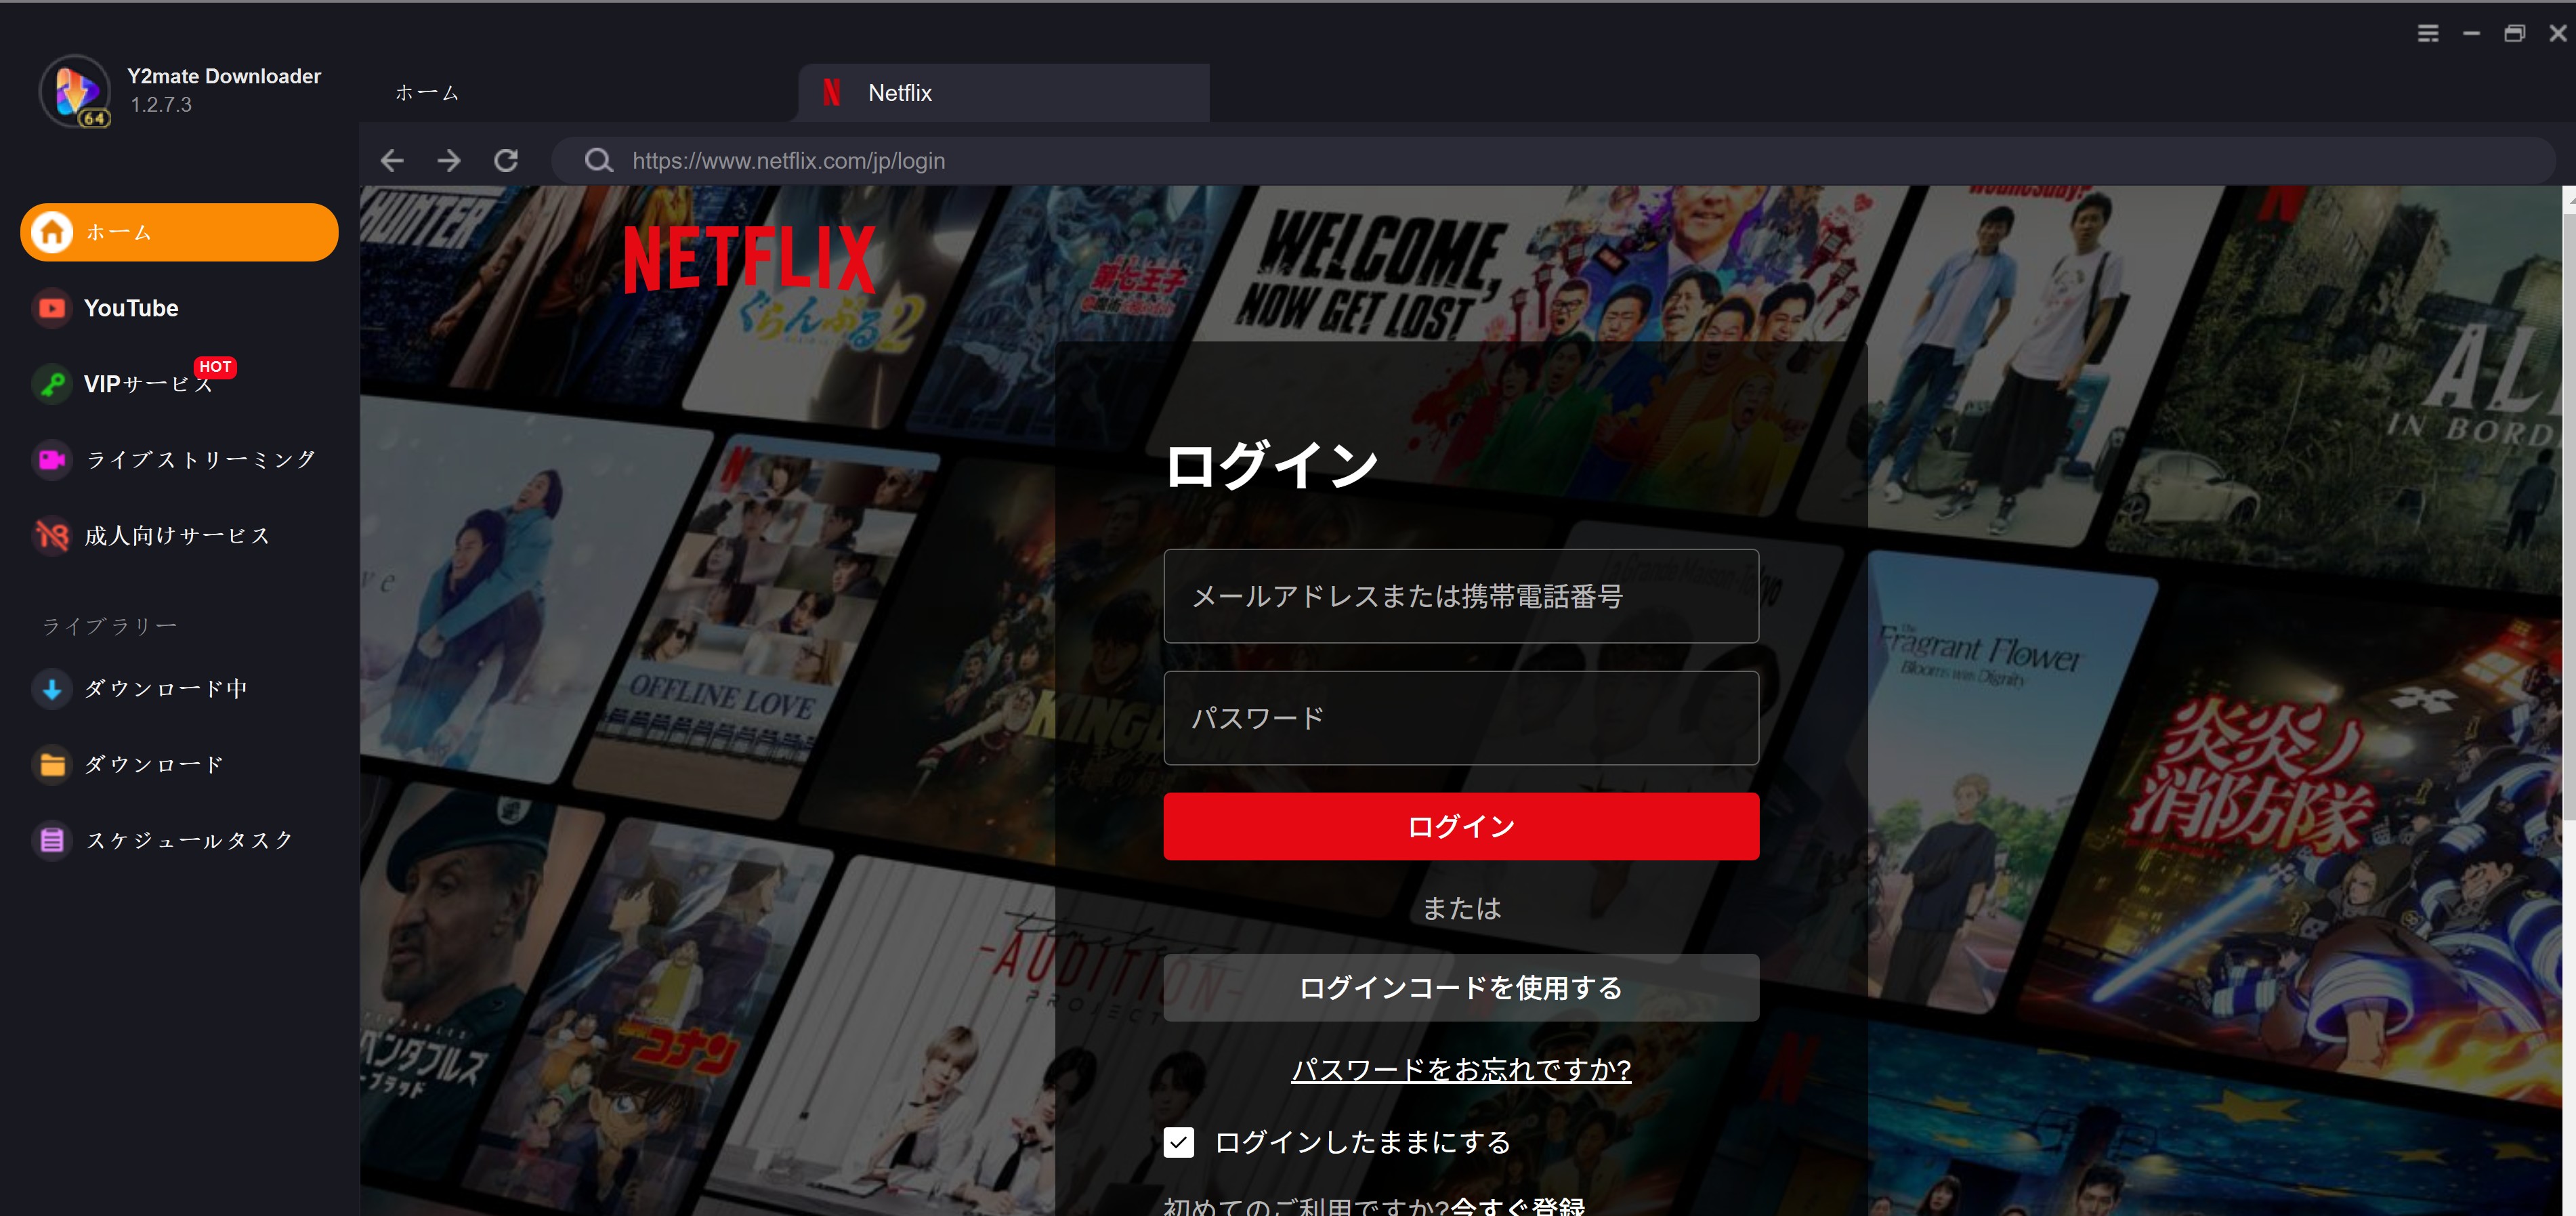Enable ログインしたままにする checkbox
The width and height of the screenshot is (2576, 1216).
pyautogui.click(x=1179, y=1141)
